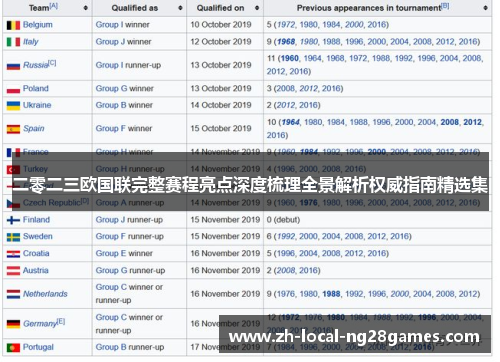Click the Spain flag icon
The height and width of the screenshot is (362, 500).
tap(13, 129)
